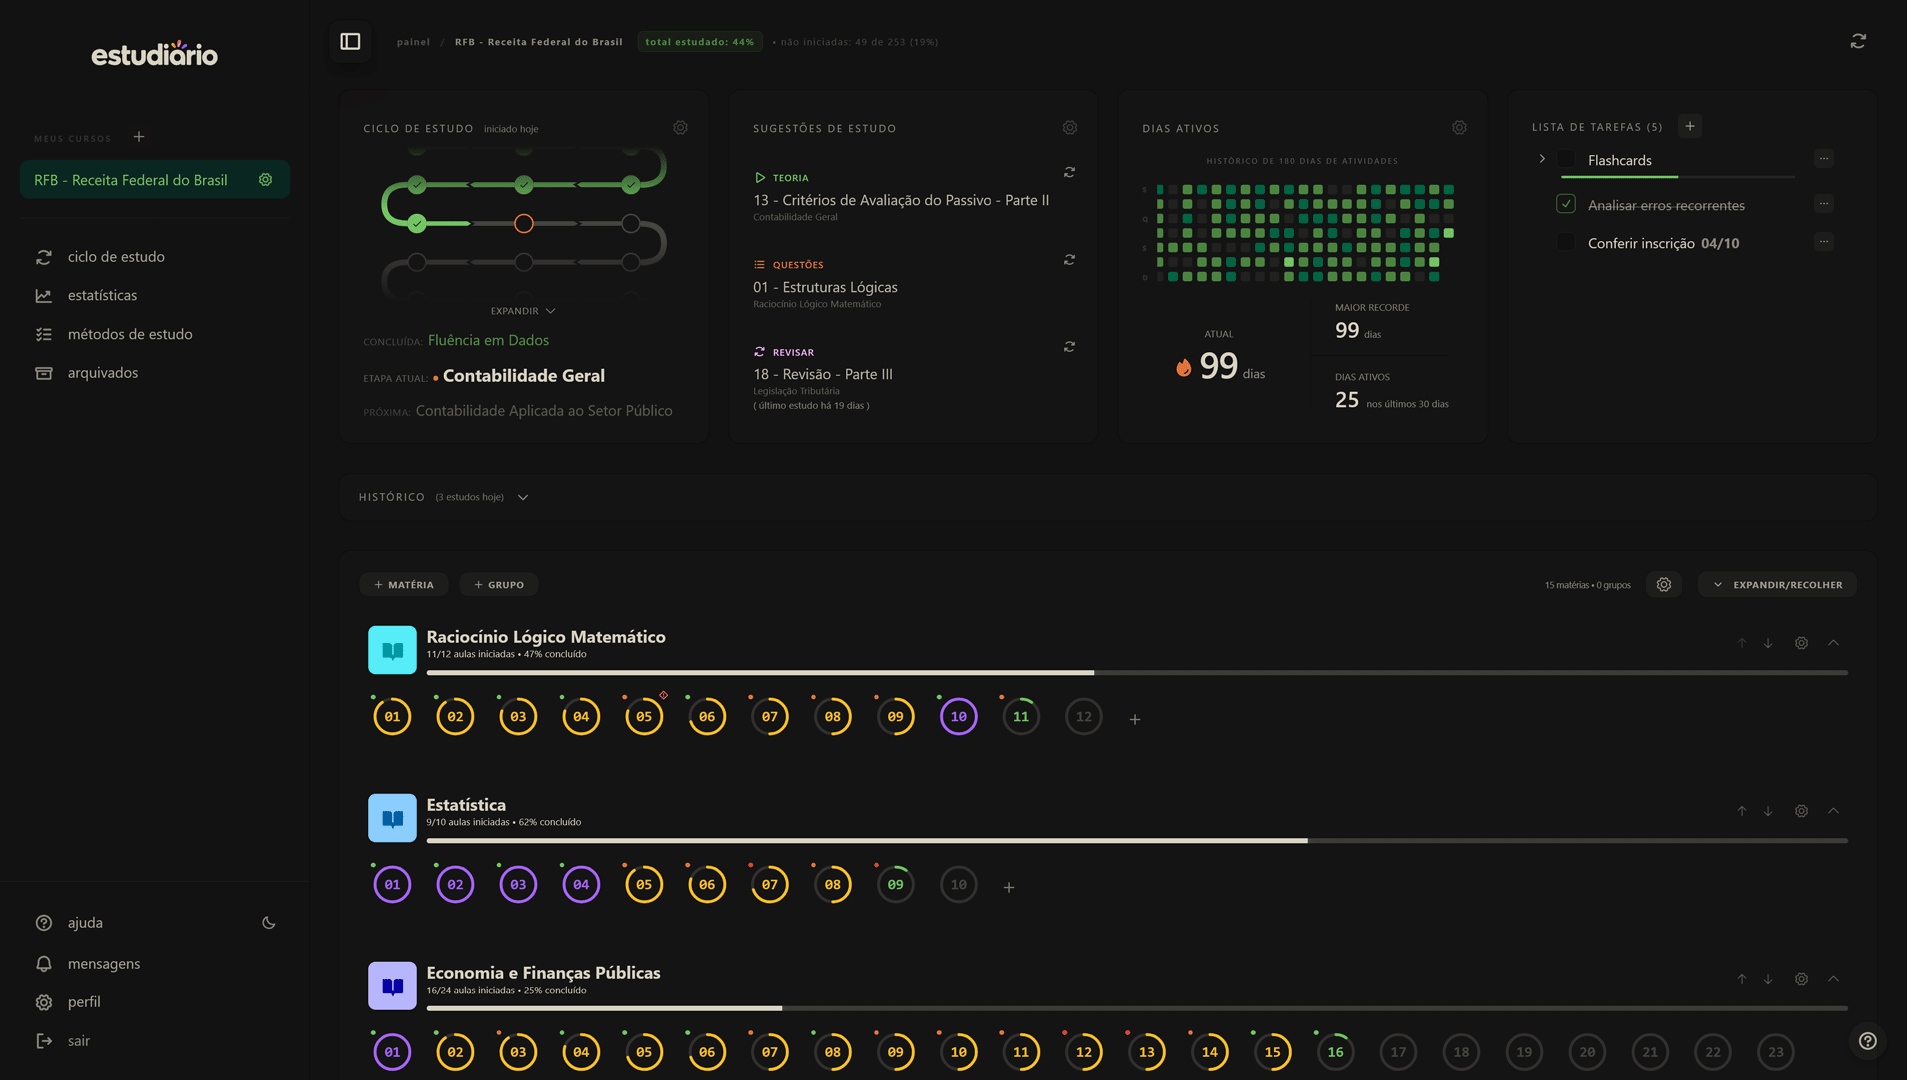Image resolution: width=1907 pixels, height=1080 pixels.
Task: Click the refresh icon at top right
Action: [x=1858, y=41]
